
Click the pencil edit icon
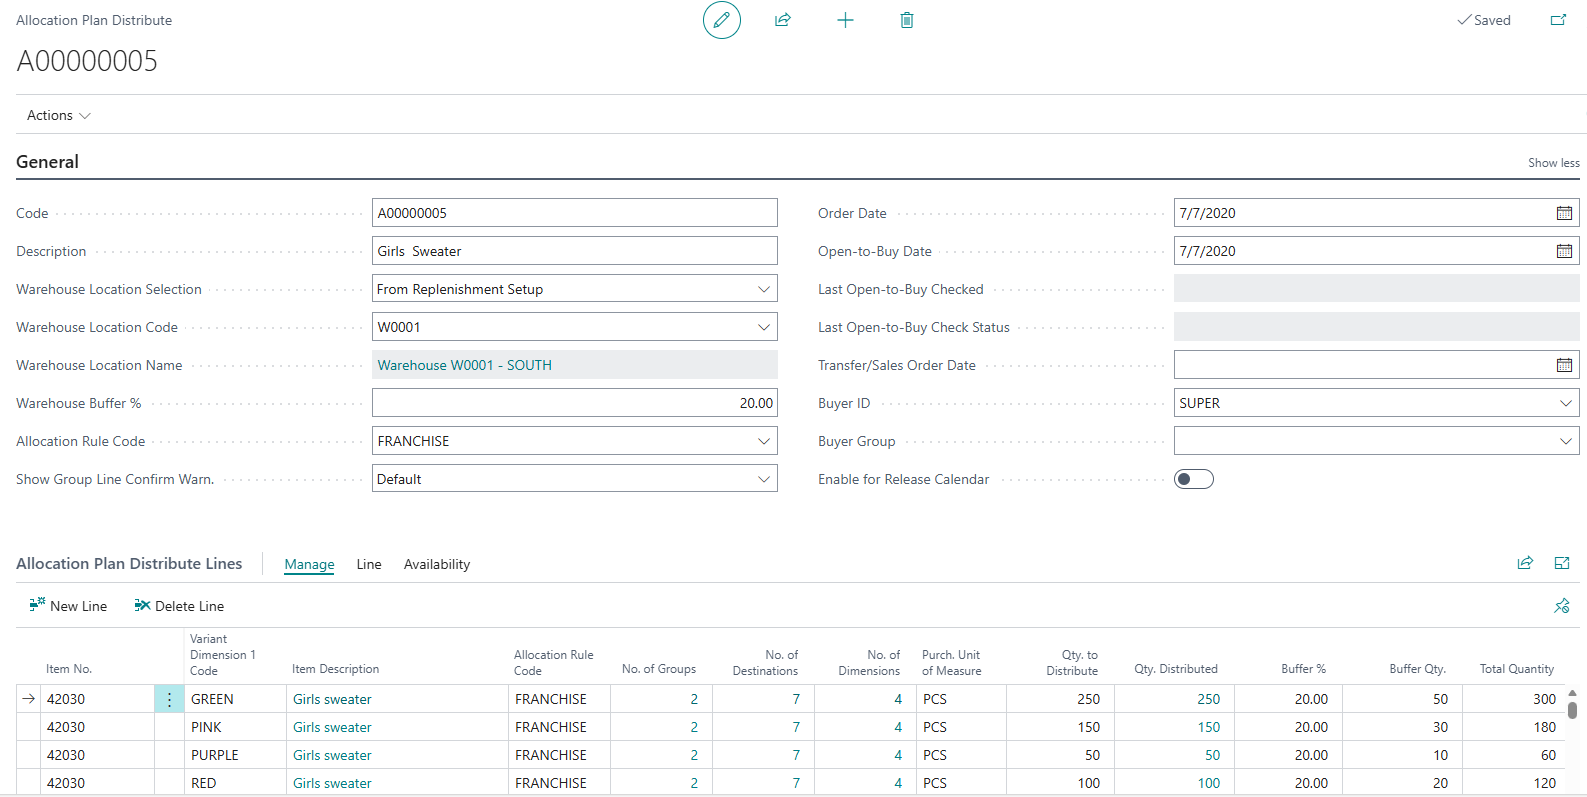click(721, 20)
